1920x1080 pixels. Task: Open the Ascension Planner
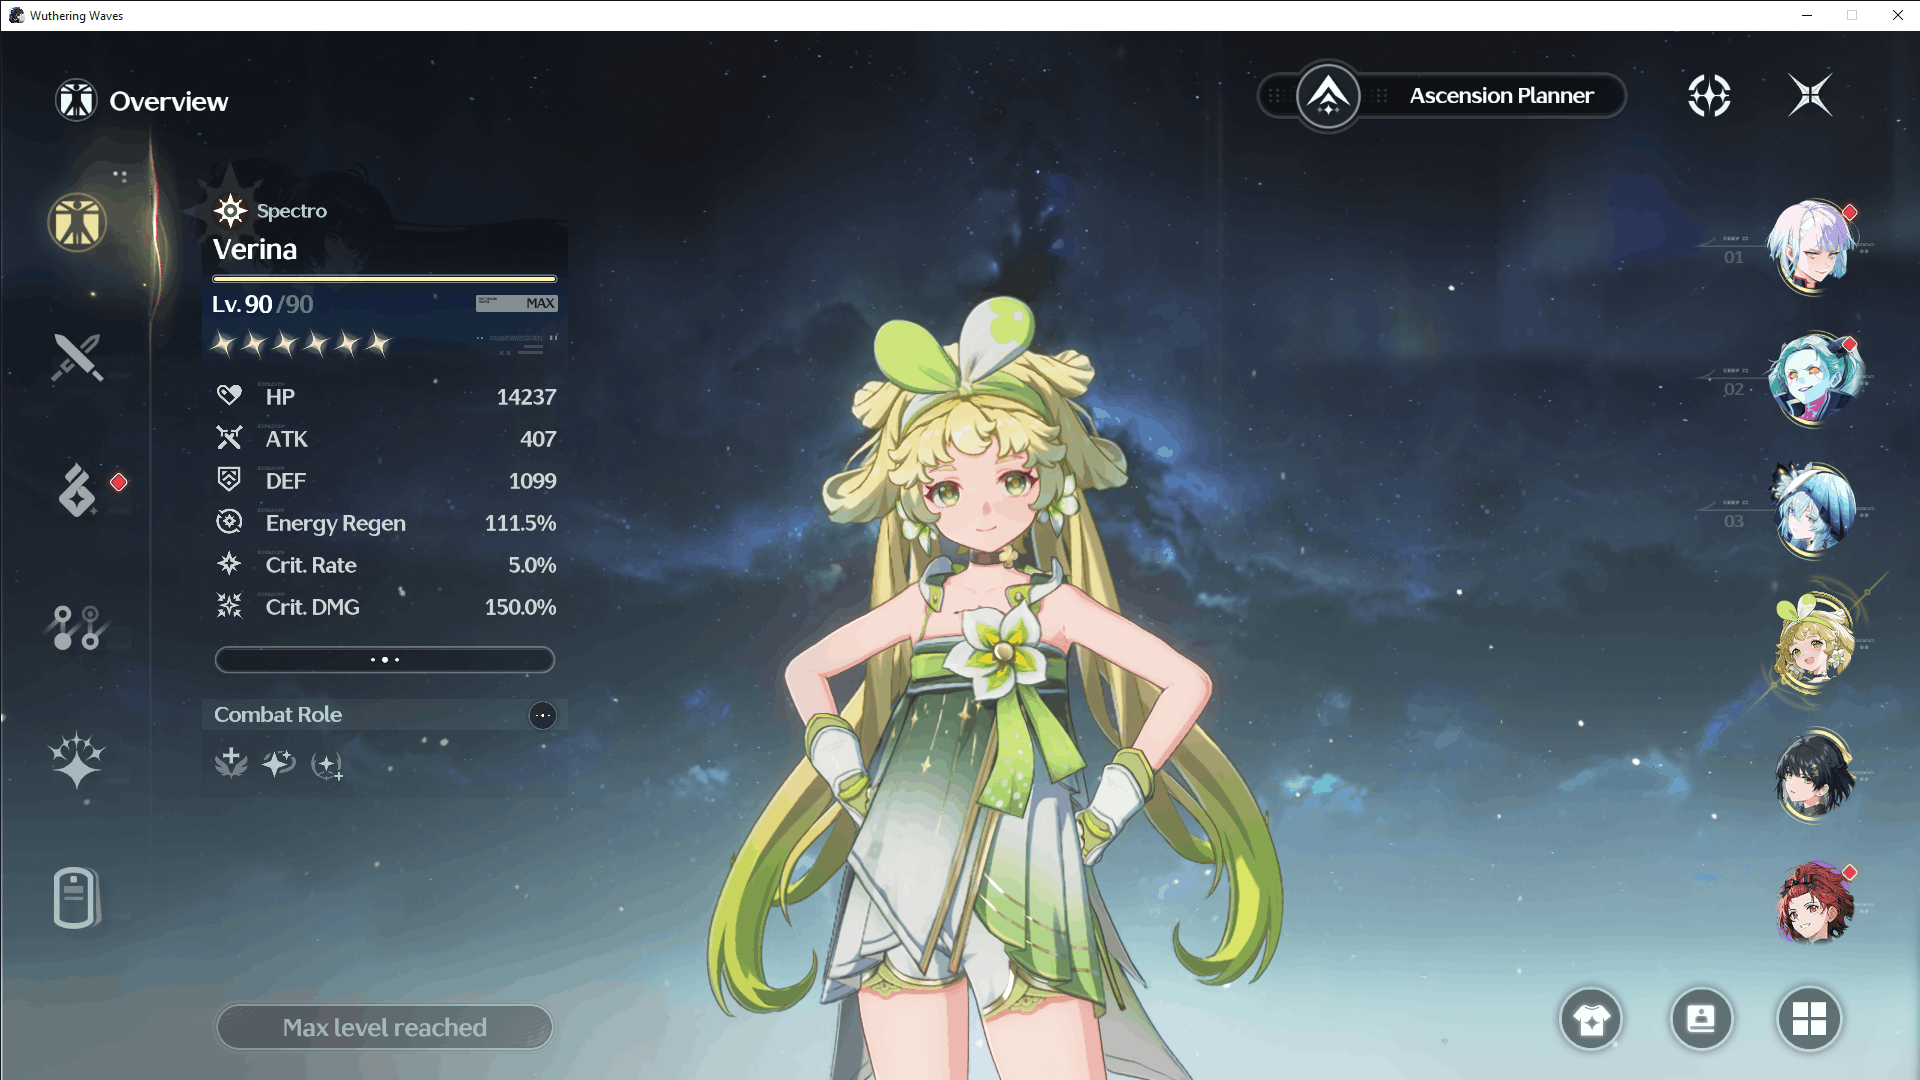(x=1442, y=96)
